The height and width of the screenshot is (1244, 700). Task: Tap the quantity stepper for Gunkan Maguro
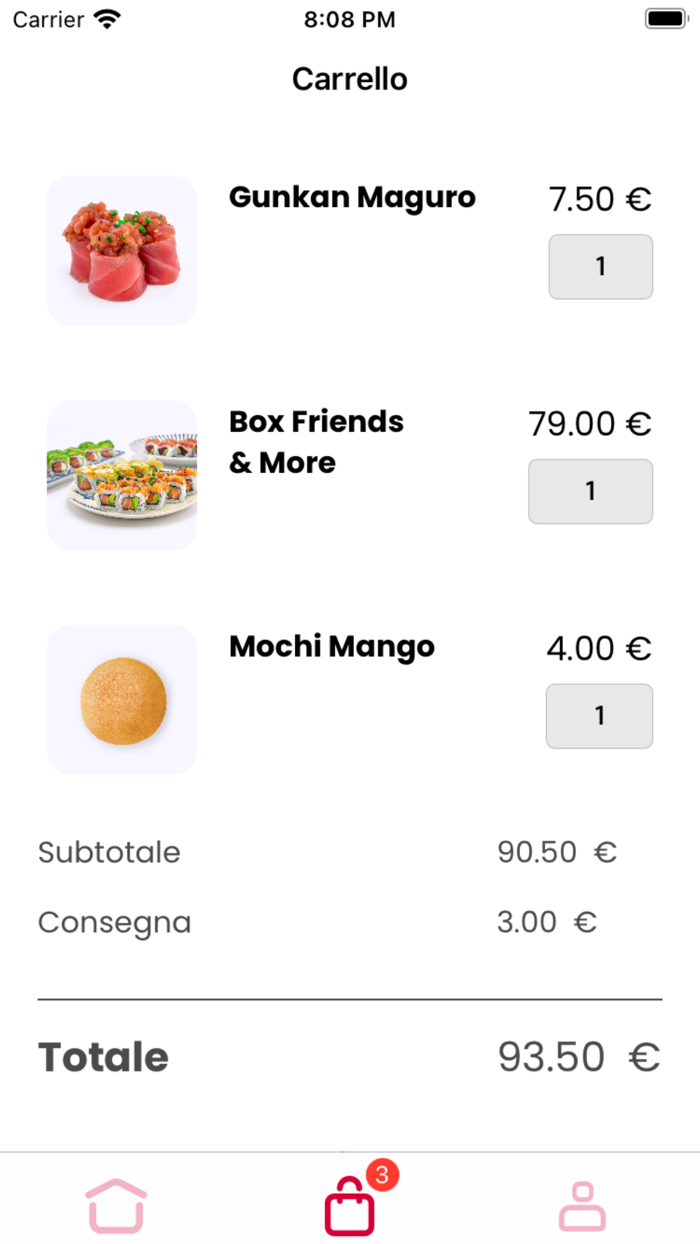pos(600,267)
